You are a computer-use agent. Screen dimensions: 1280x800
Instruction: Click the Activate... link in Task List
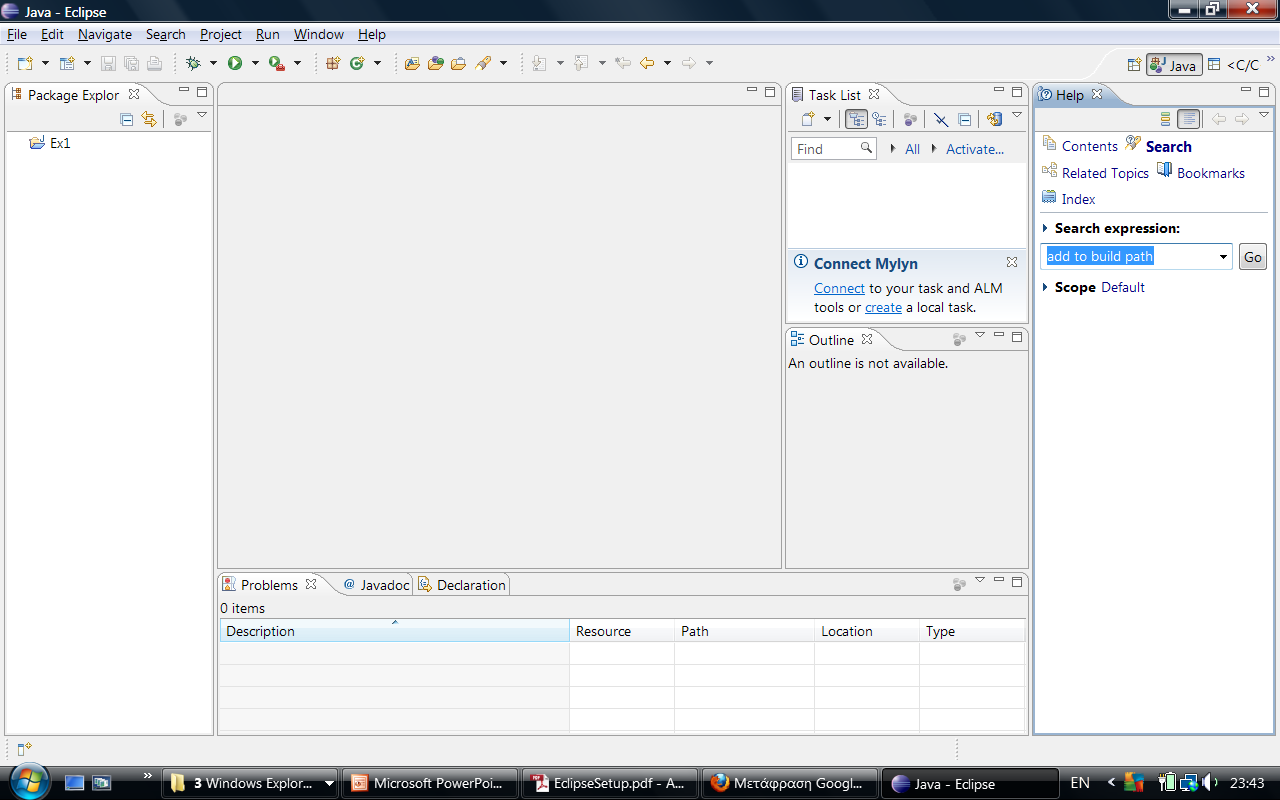[x=975, y=149]
